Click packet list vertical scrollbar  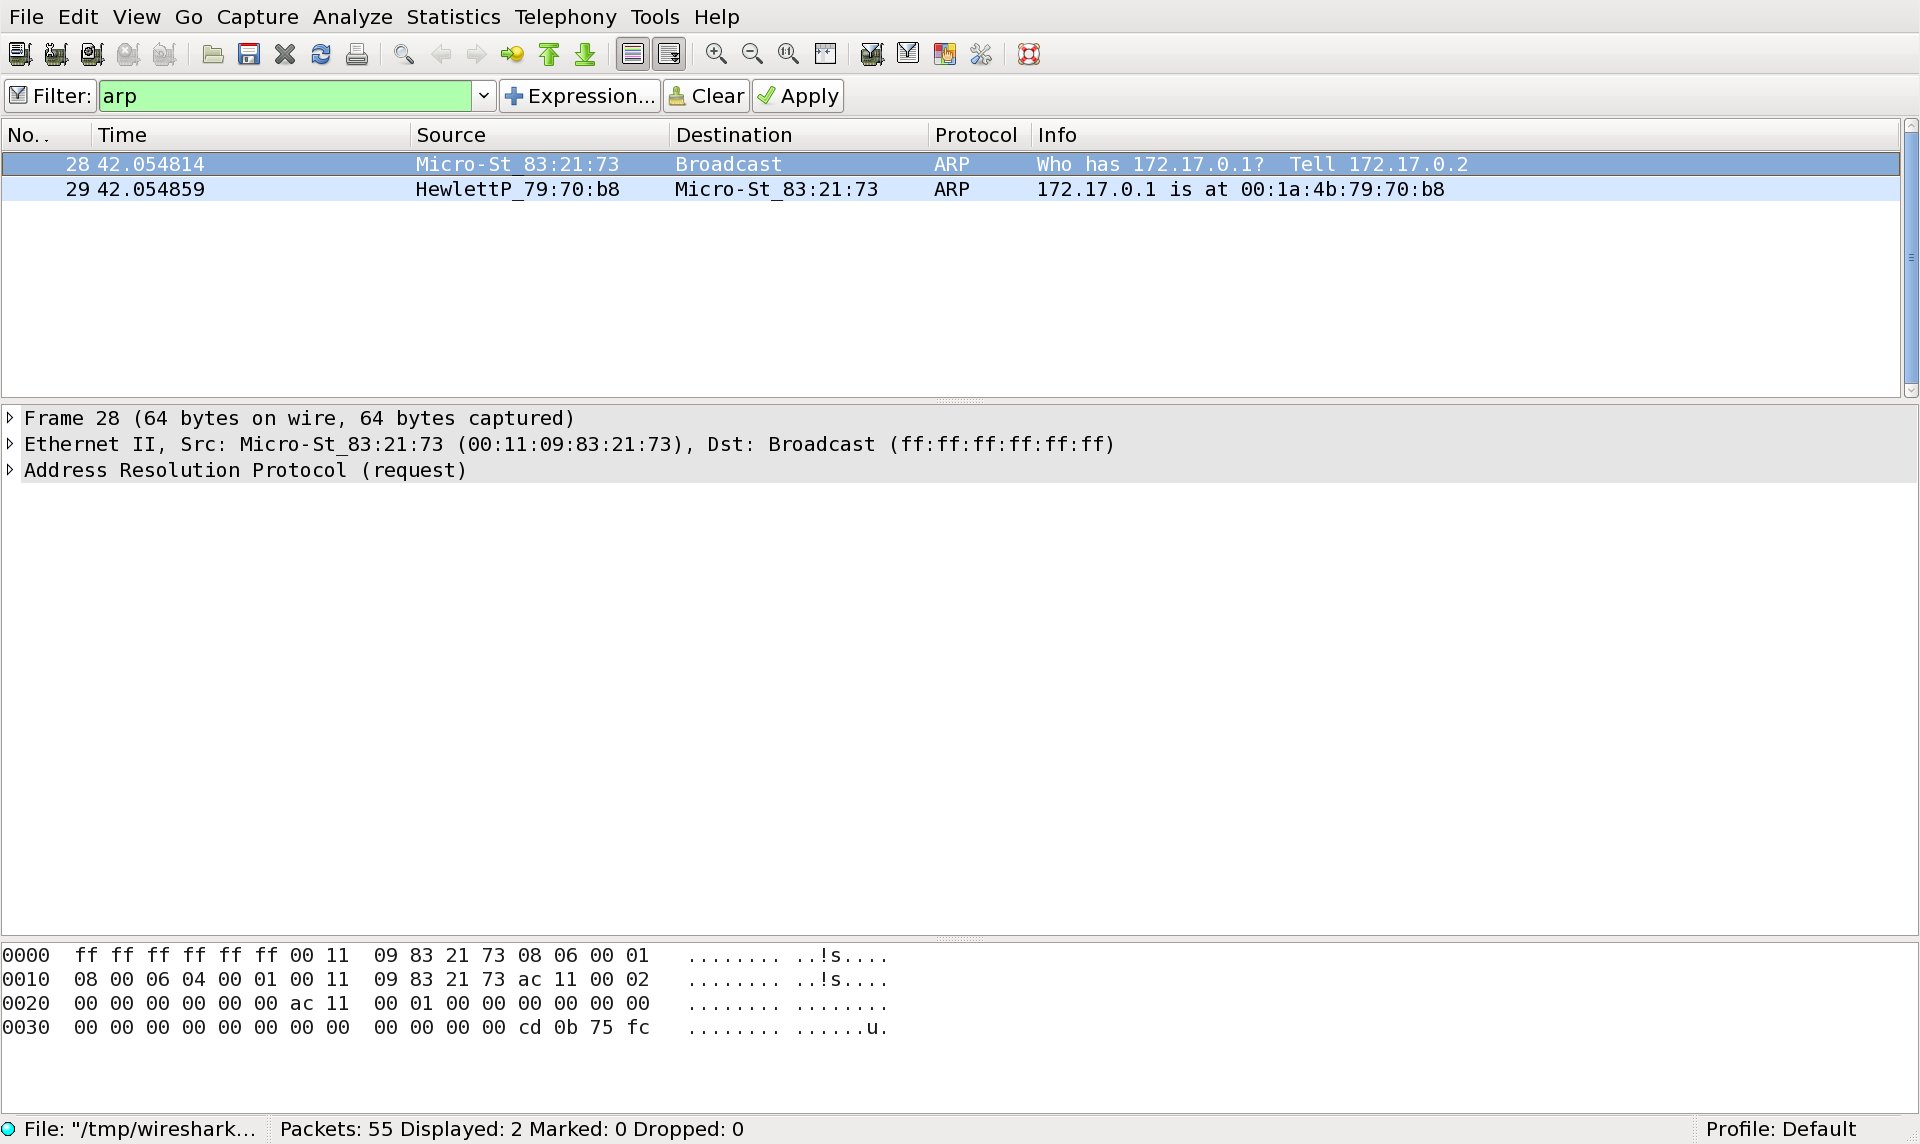click(x=1910, y=258)
